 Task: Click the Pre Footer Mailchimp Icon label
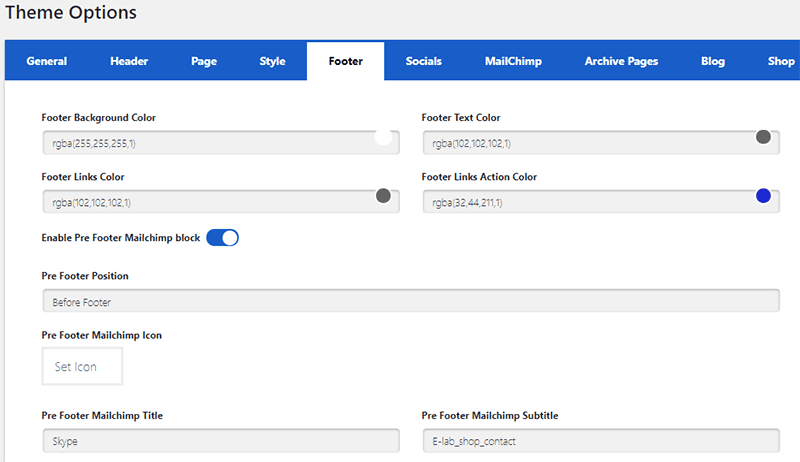[x=102, y=335]
